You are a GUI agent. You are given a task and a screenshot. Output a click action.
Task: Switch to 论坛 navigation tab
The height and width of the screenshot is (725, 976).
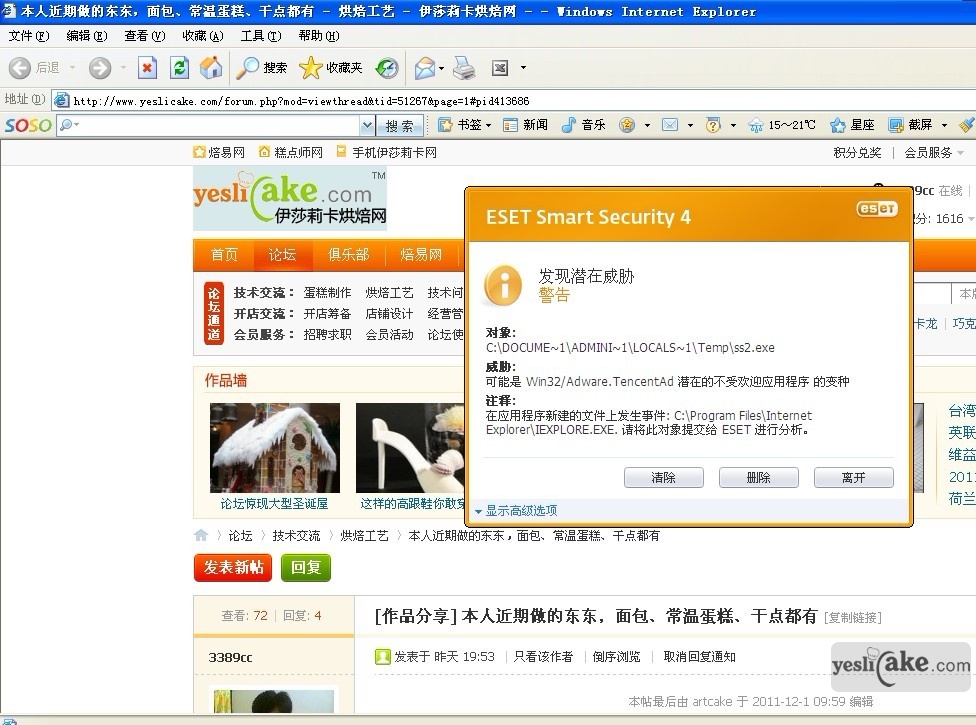click(282, 255)
